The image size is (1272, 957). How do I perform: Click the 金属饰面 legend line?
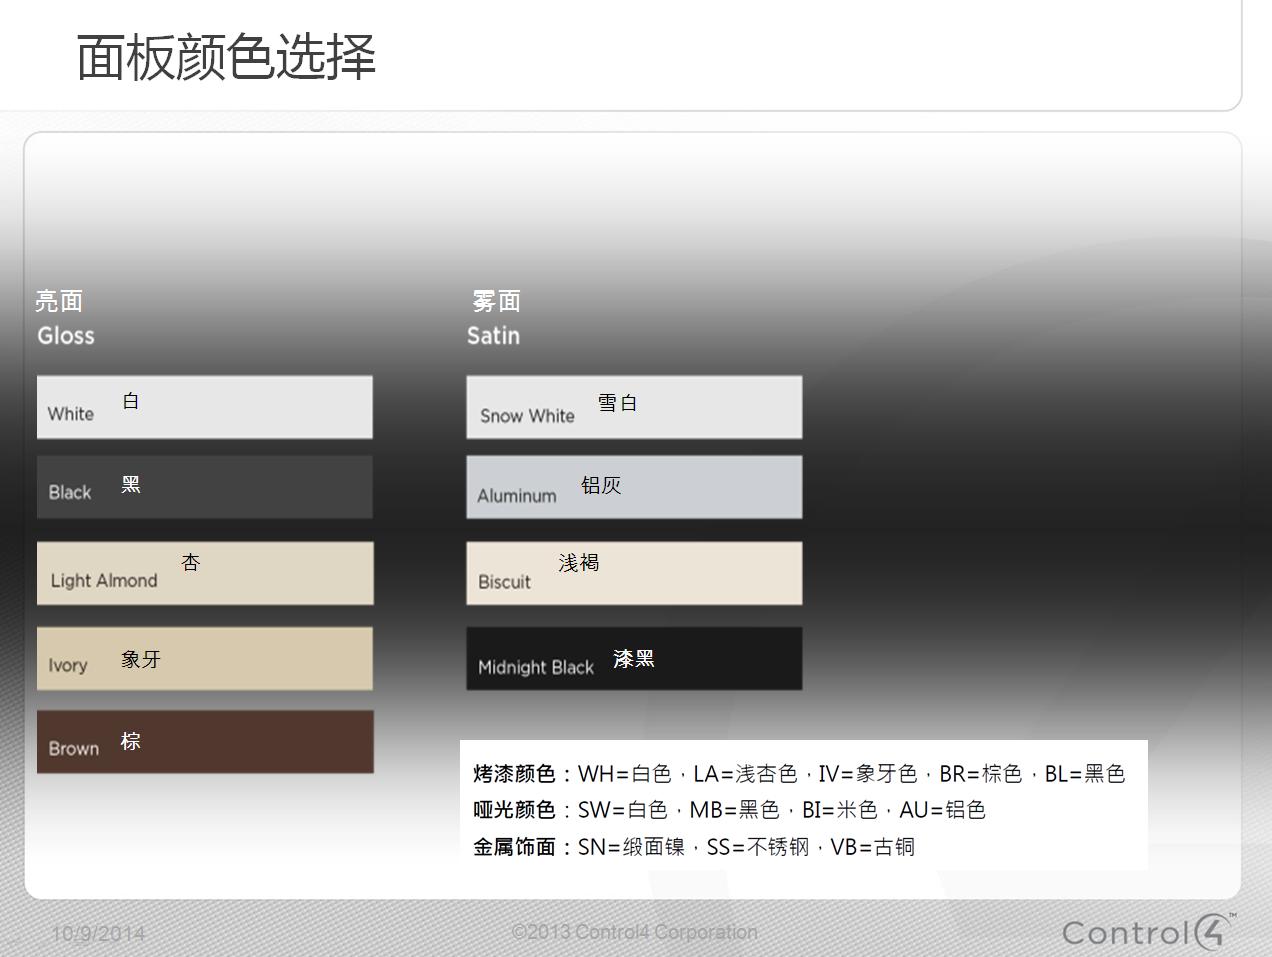[x=694, y=847]
